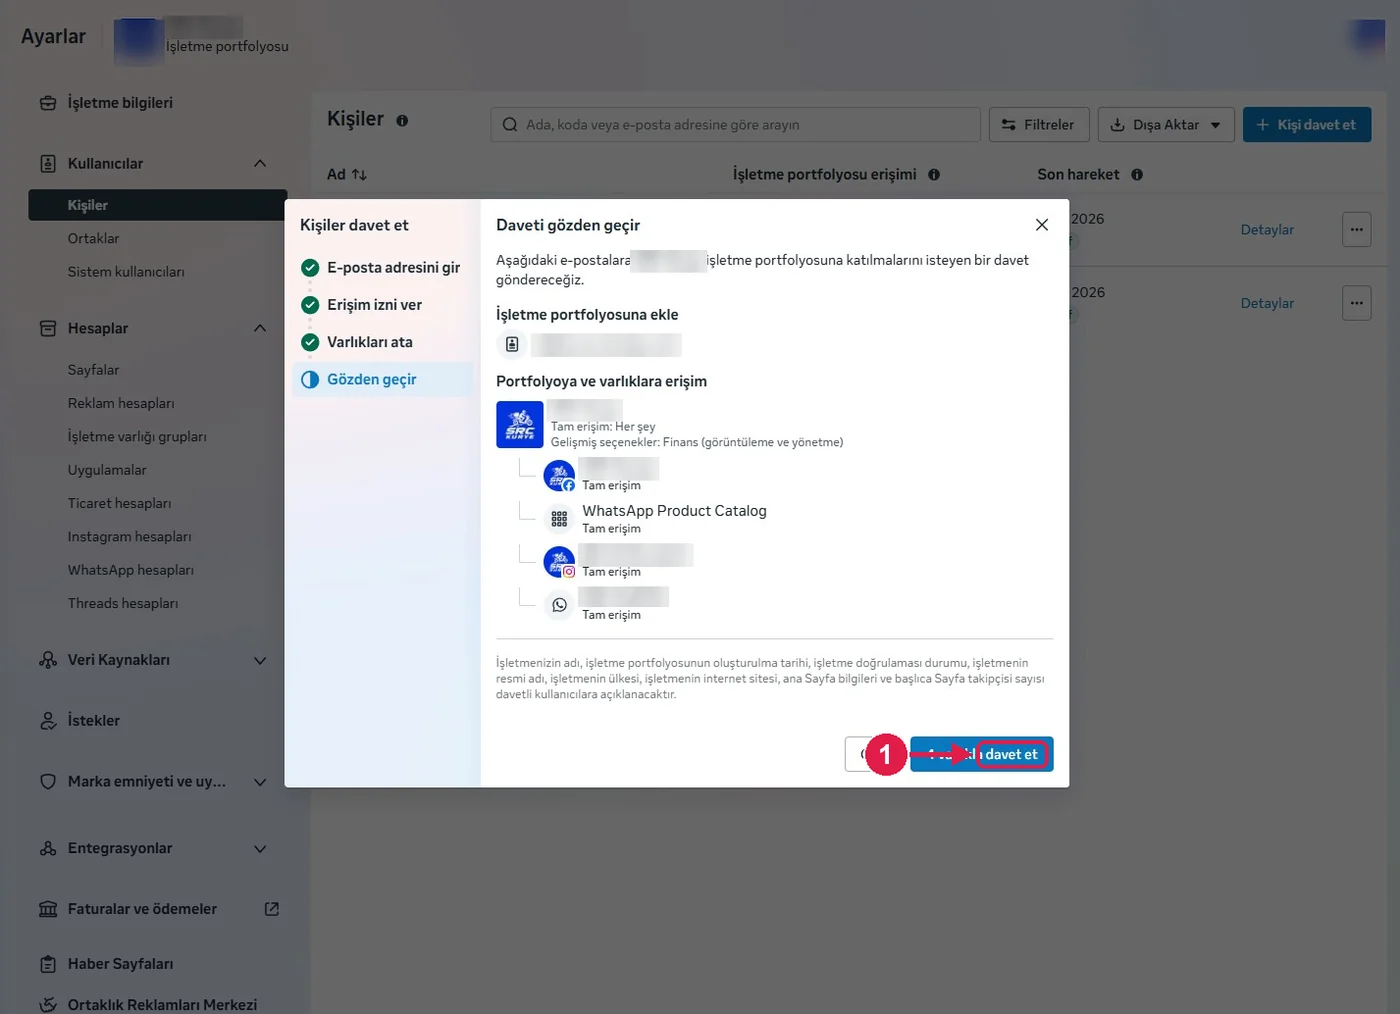
Task: Open the Filtreler button
Action: click(x=1038, y=125)
